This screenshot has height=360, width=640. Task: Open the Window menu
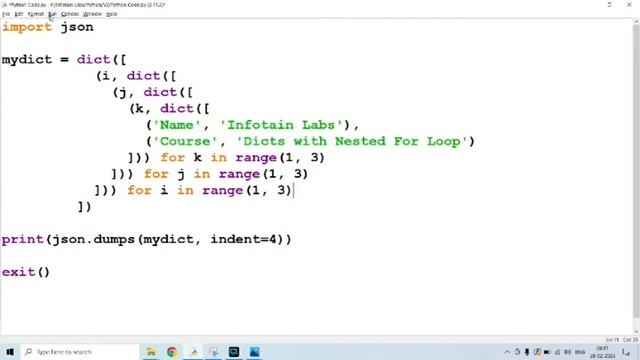[92, 14]
